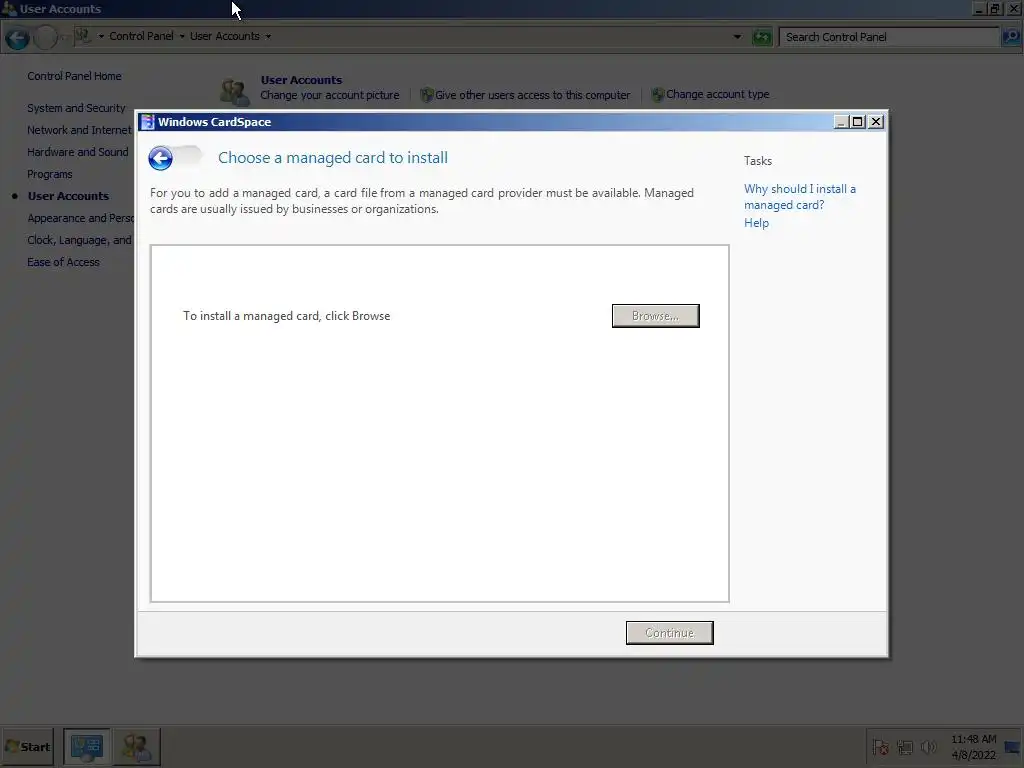
Task: Select Control Panel breadcrumb in address bar
Action: [141, 37]
